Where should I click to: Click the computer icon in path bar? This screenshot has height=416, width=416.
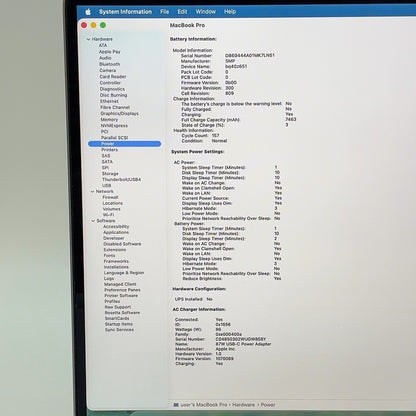(176, 405)
